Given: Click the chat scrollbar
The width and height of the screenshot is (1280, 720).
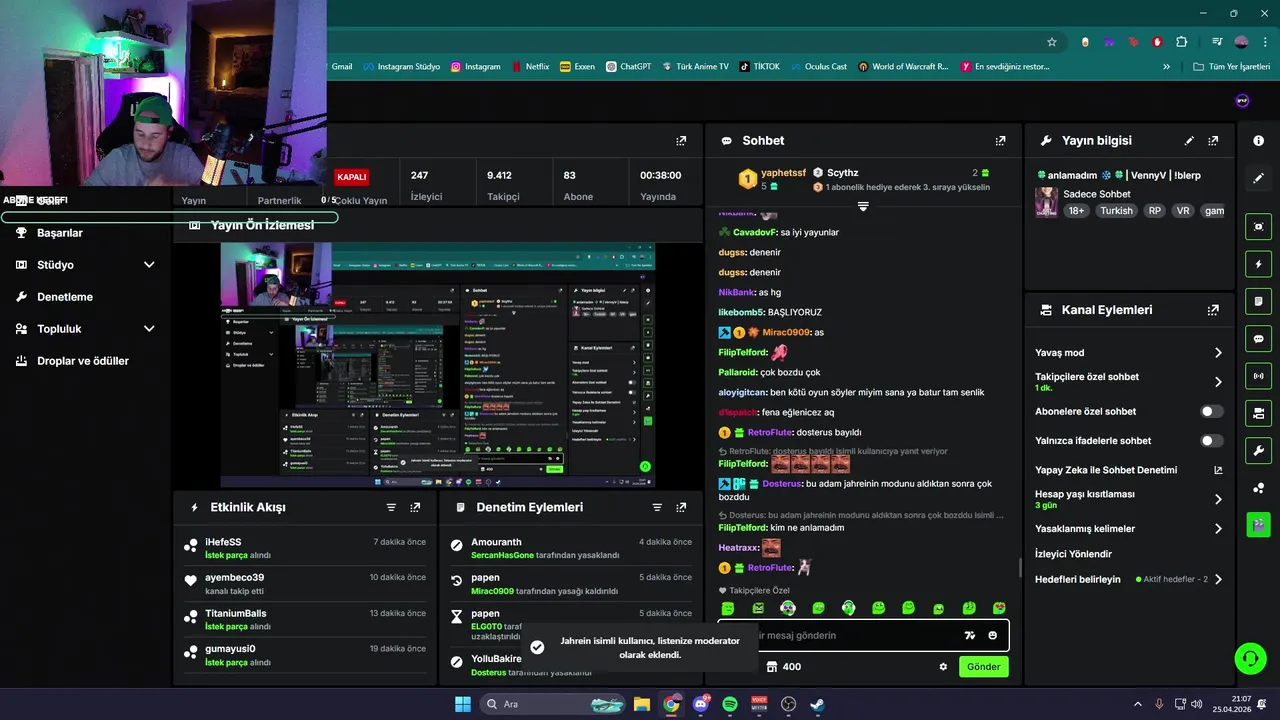Looking at the screenshot, I should (1020, 568).
